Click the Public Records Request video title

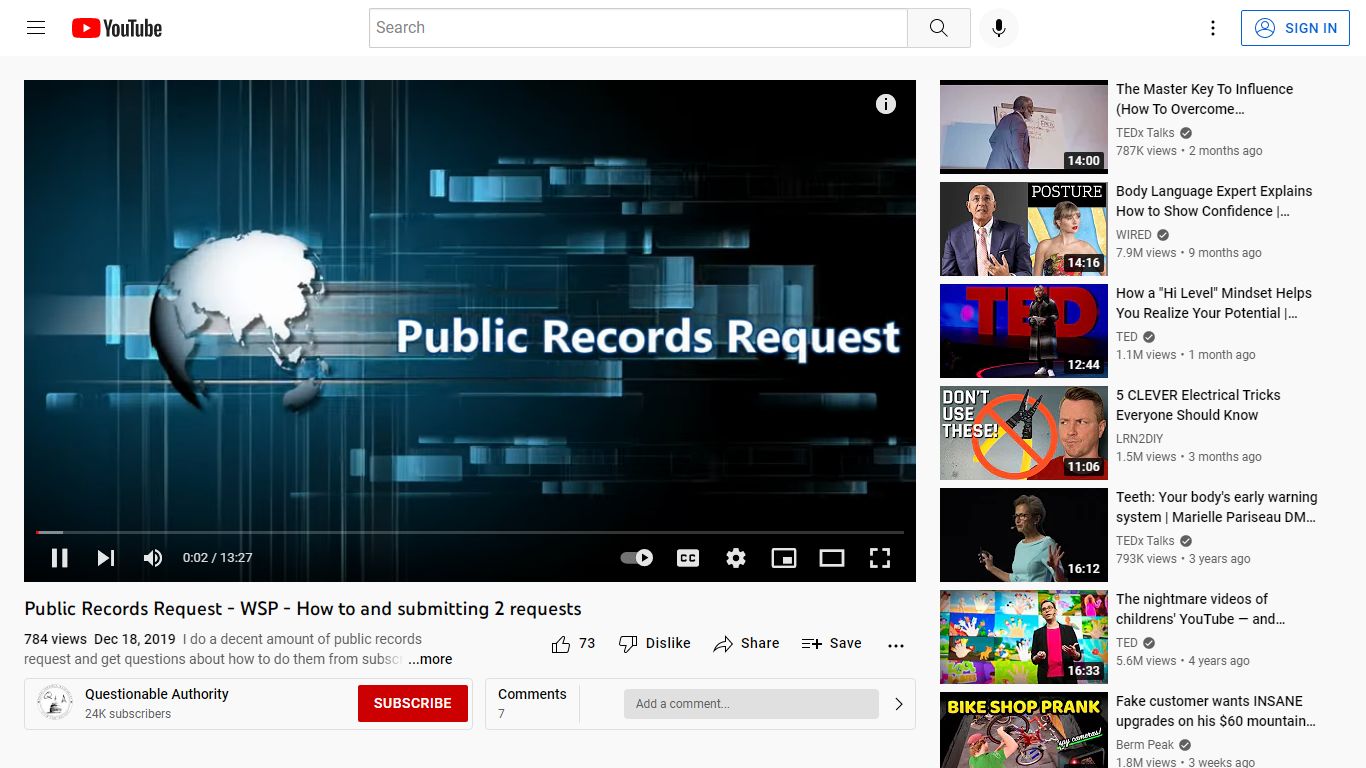[303, 609]
